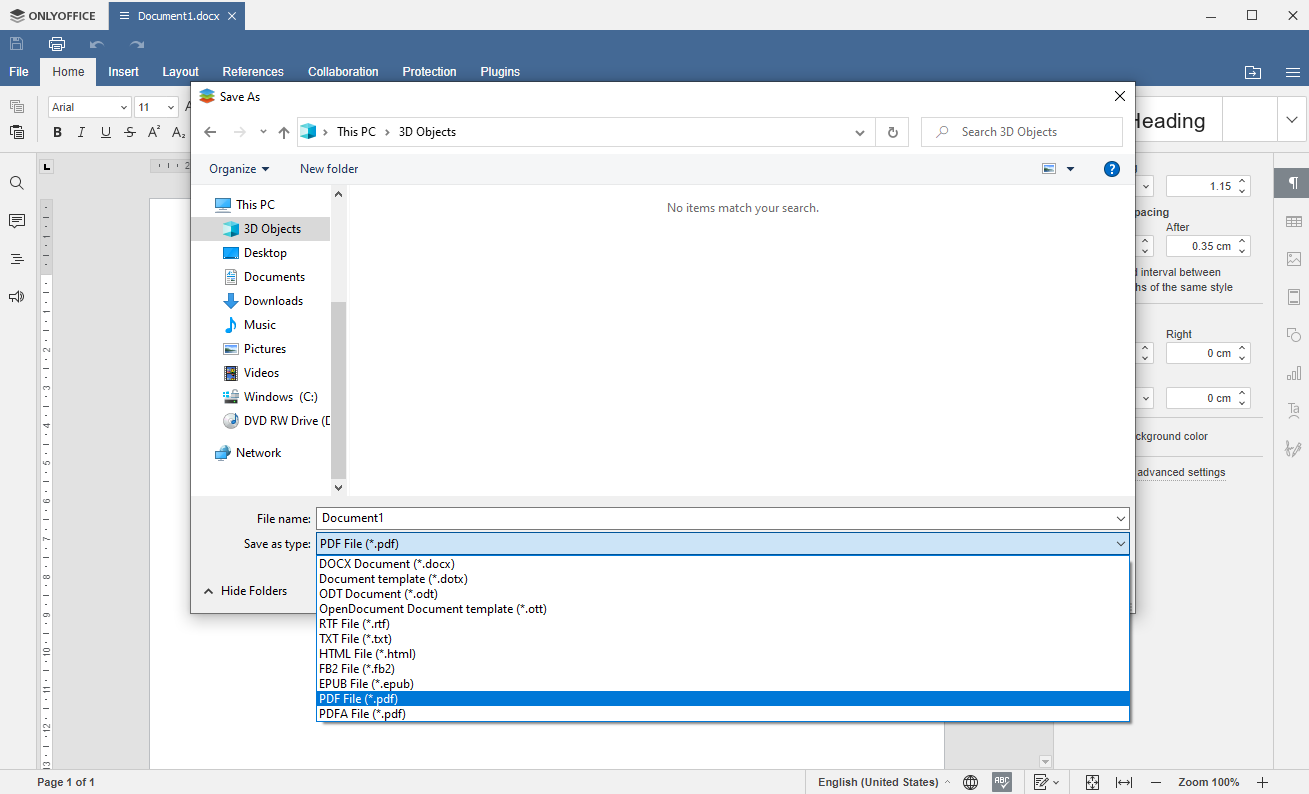The image size is (1309, 794).
Task: Open the References ribbon tab
Action: [x=253, y=71]
